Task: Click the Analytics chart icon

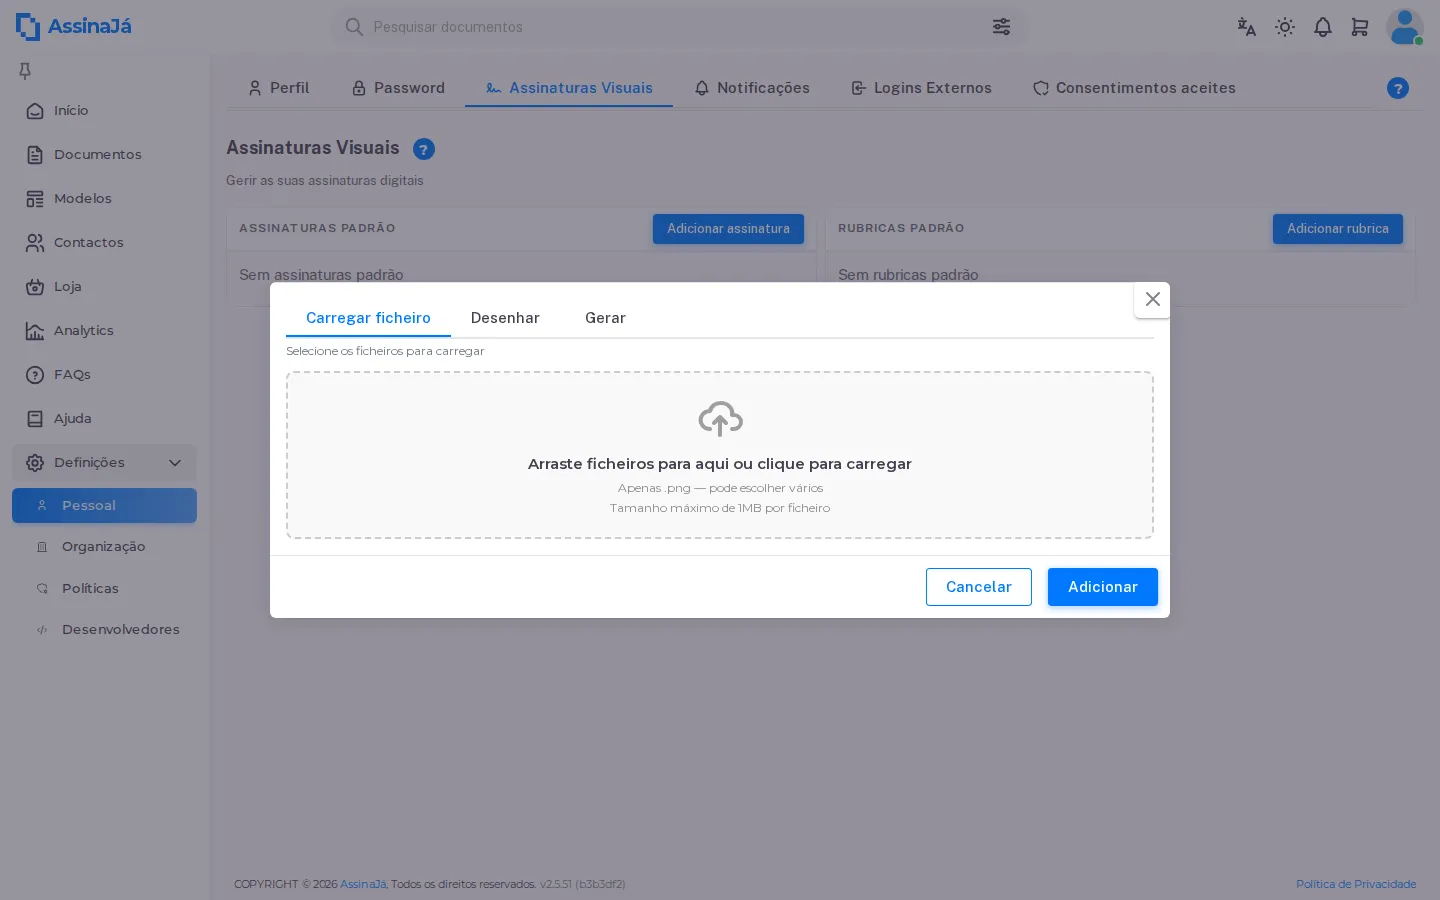Action: click(35, 331)
